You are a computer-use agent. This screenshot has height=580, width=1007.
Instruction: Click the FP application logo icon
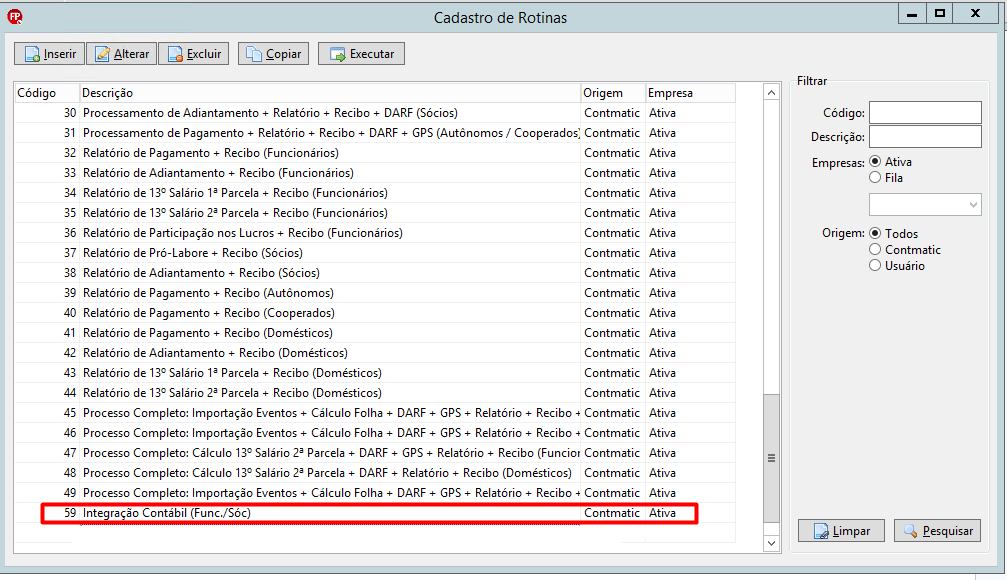click(15, 17)
